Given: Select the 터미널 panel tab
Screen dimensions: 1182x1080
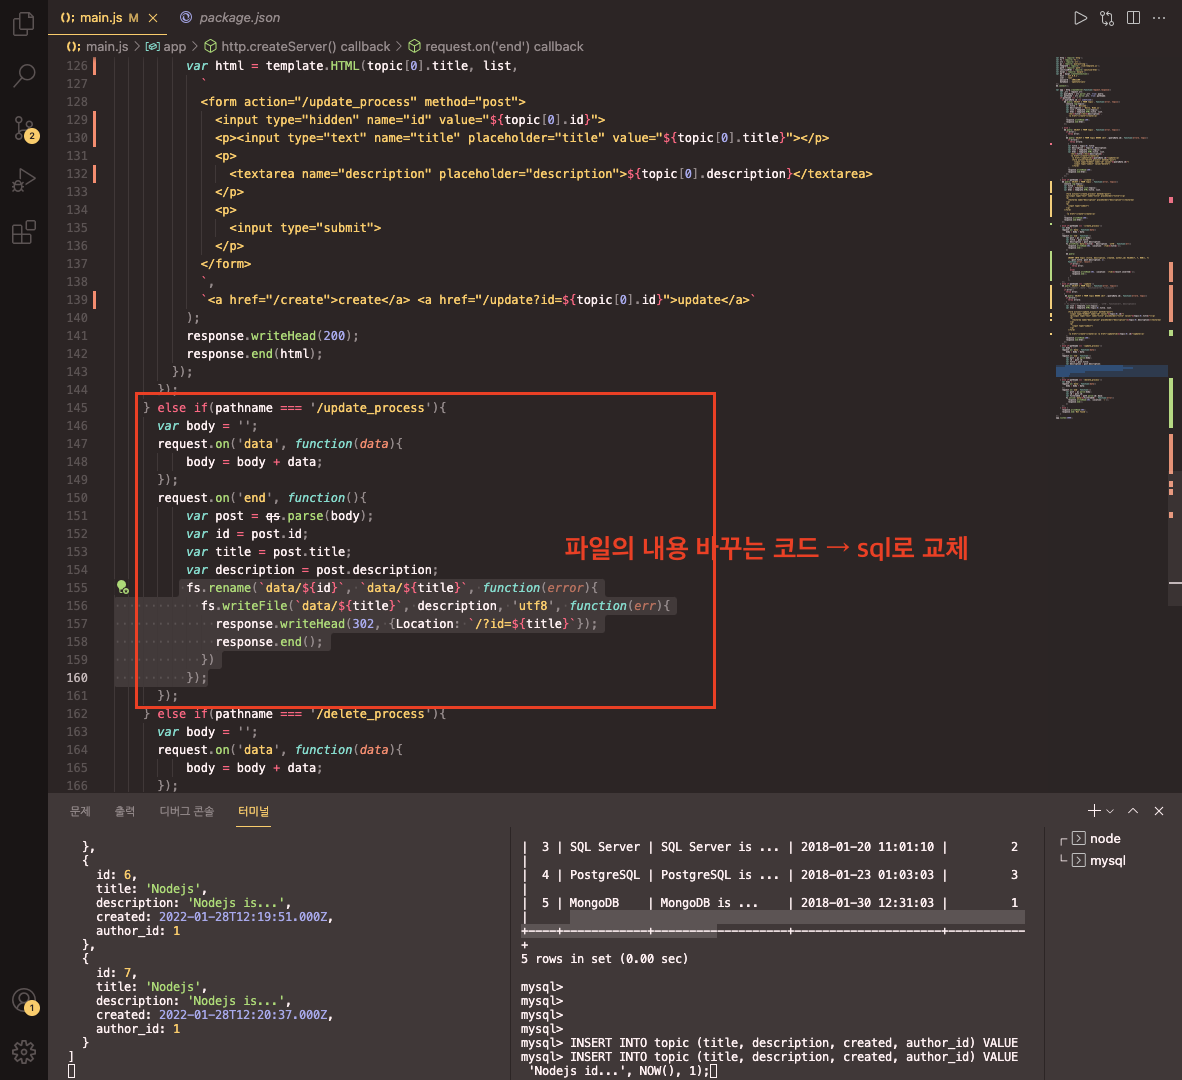Looking at the screenshot, I should coord(253,811).
